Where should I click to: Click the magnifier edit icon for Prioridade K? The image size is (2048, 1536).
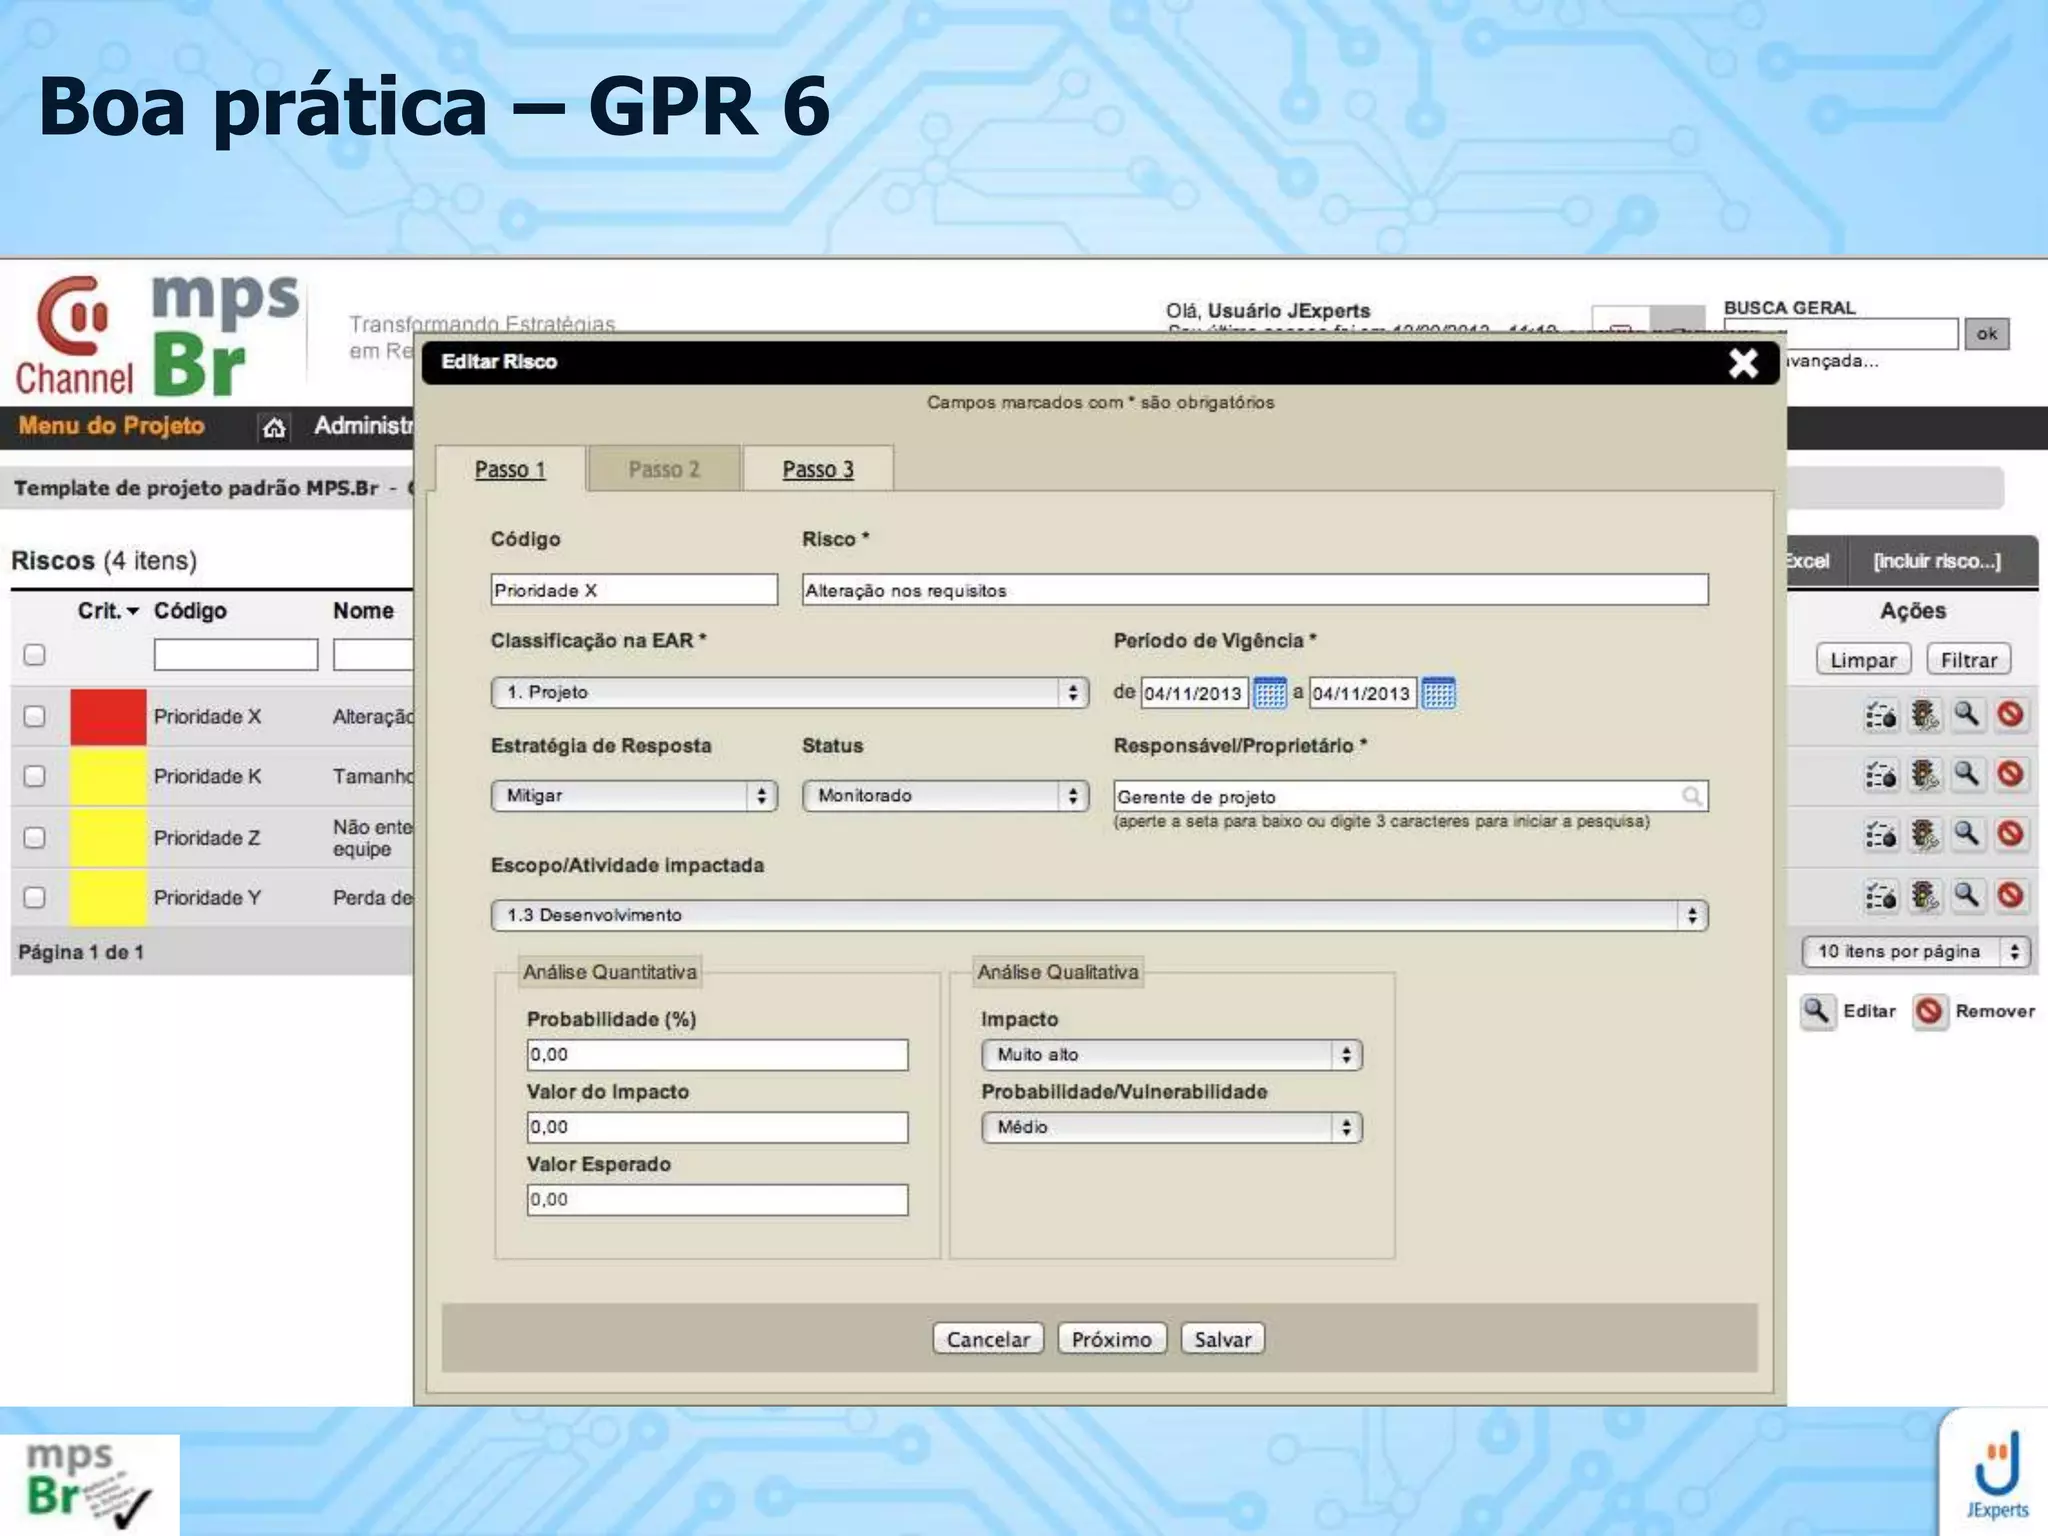[1967, 775]
